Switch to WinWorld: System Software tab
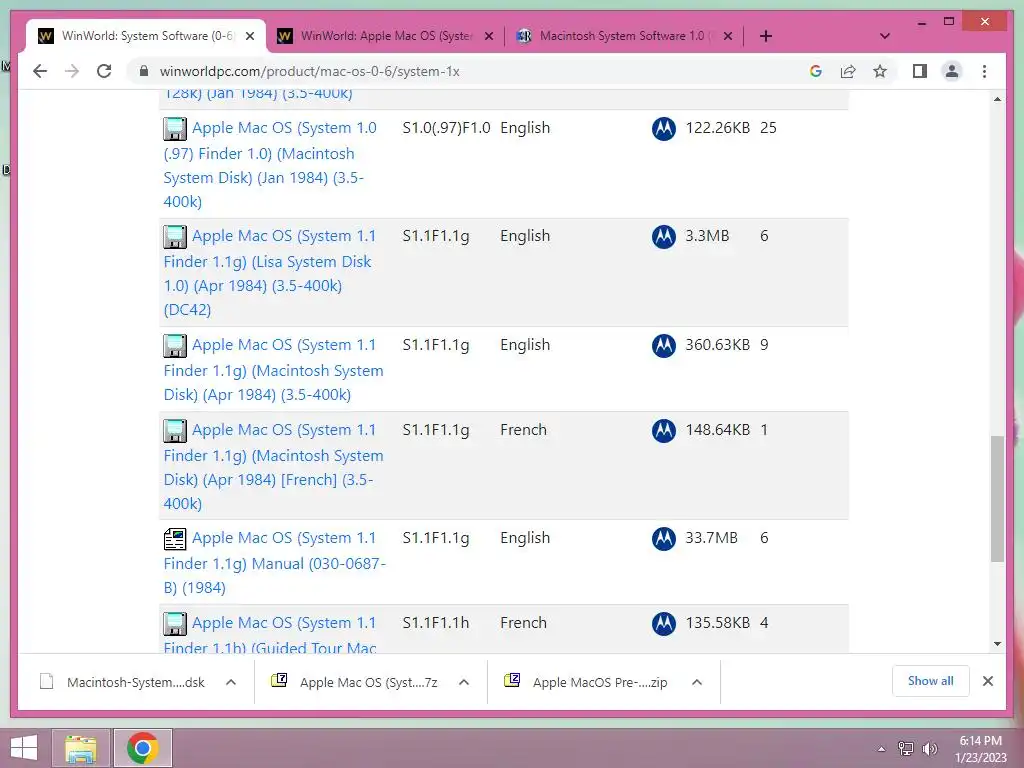This screenshot has width=1024, height=768. pos(146,36)
